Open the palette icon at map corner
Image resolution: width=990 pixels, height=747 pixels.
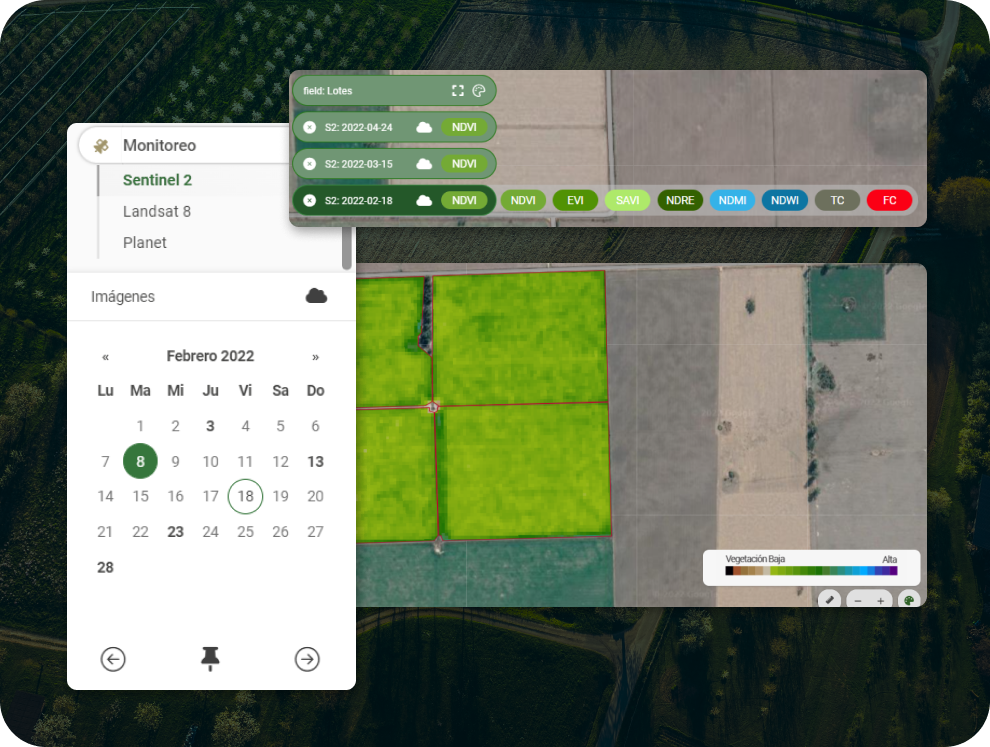pos(909,600)
